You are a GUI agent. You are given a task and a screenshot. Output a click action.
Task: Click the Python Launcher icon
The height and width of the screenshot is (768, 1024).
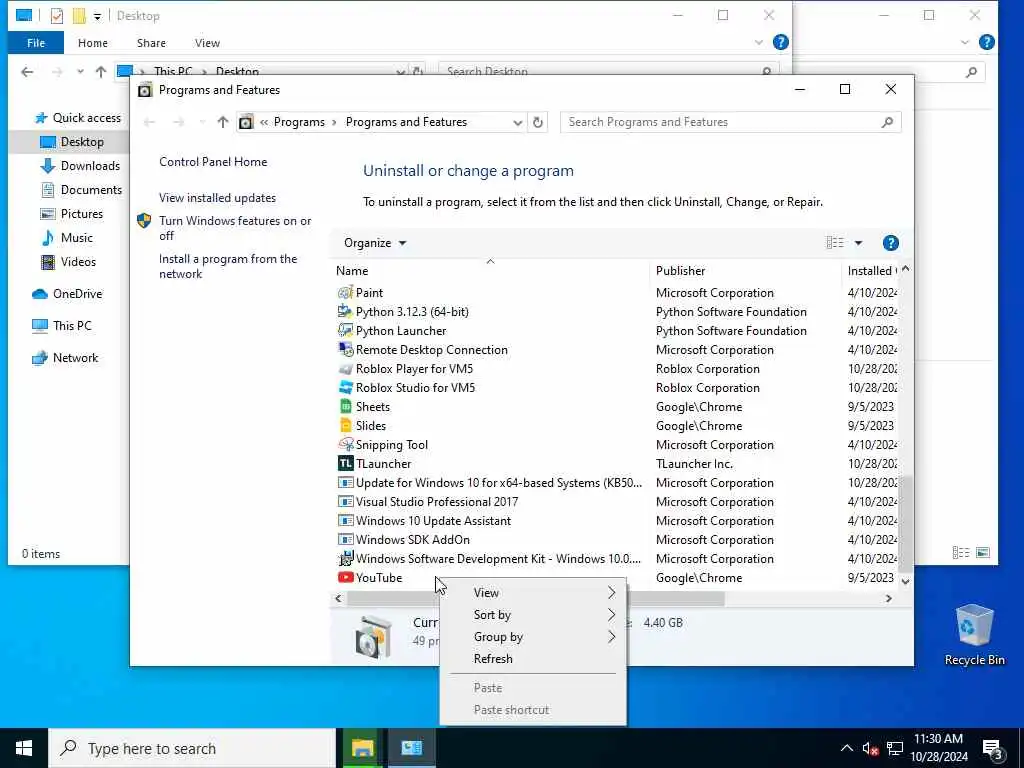coord(345,330)
